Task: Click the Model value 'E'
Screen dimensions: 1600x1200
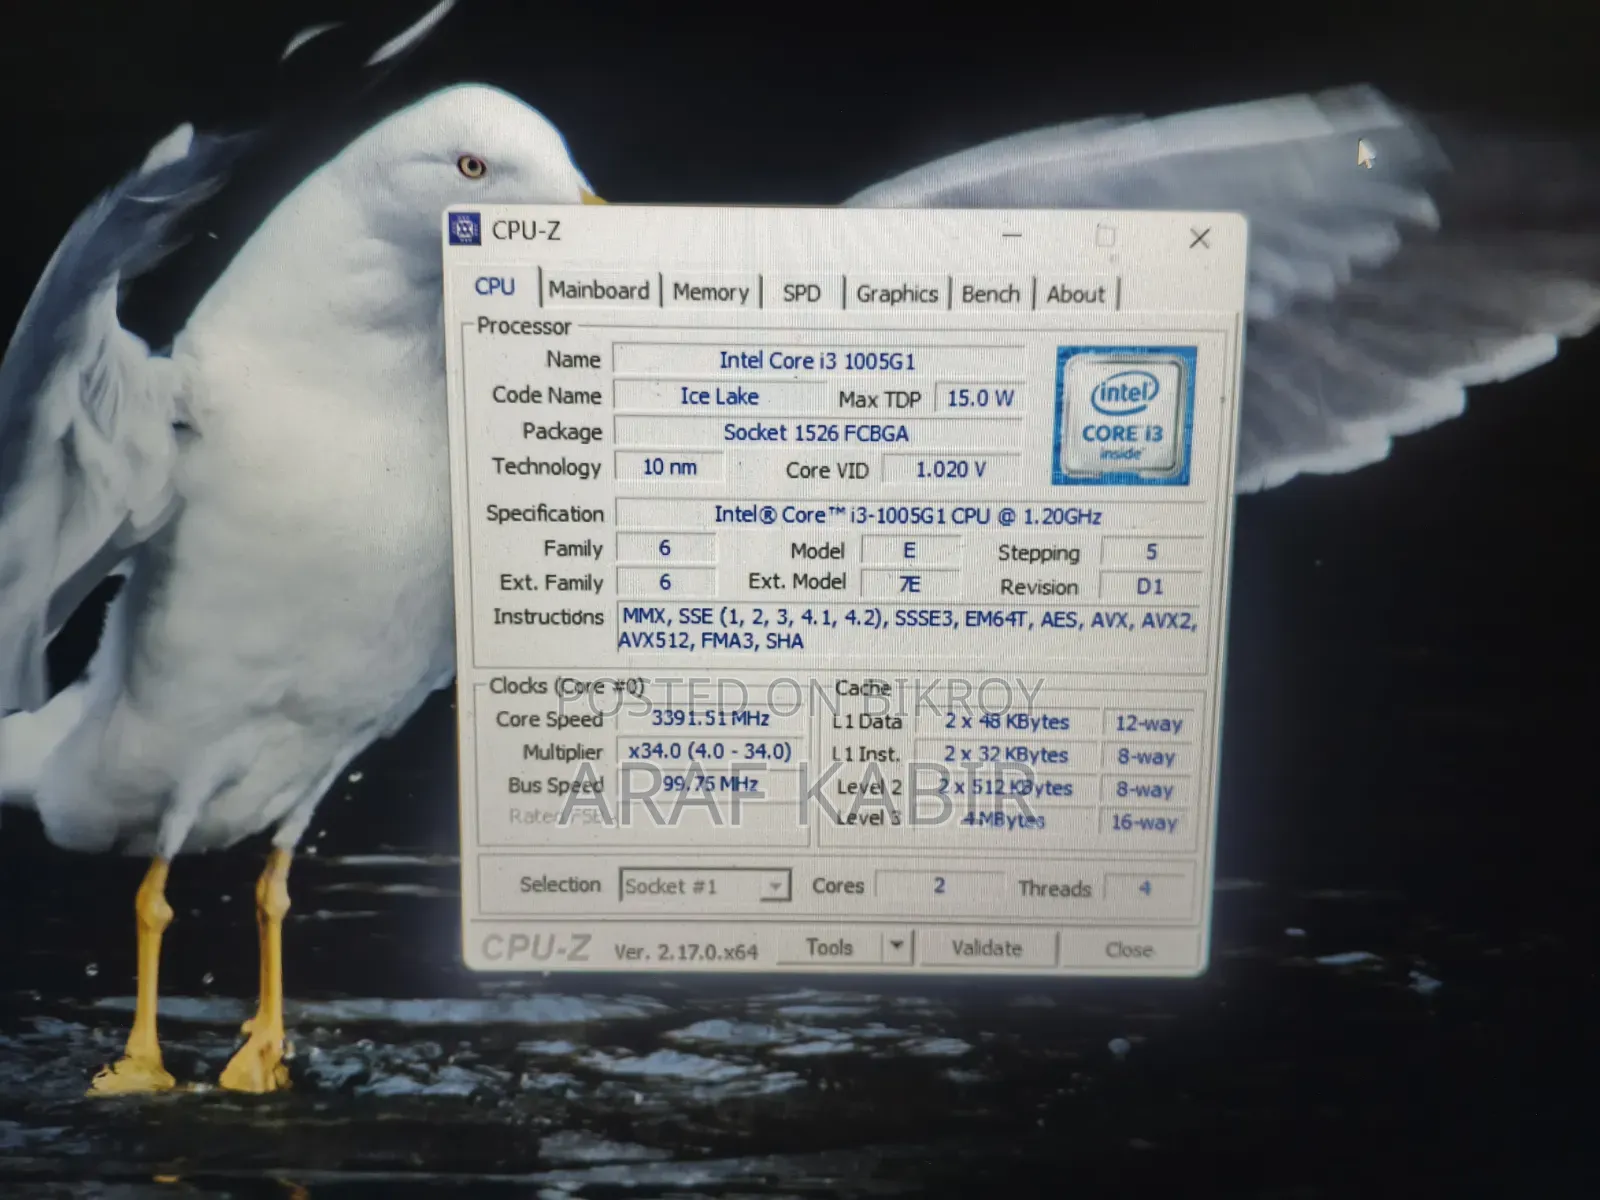Action: 910,550
